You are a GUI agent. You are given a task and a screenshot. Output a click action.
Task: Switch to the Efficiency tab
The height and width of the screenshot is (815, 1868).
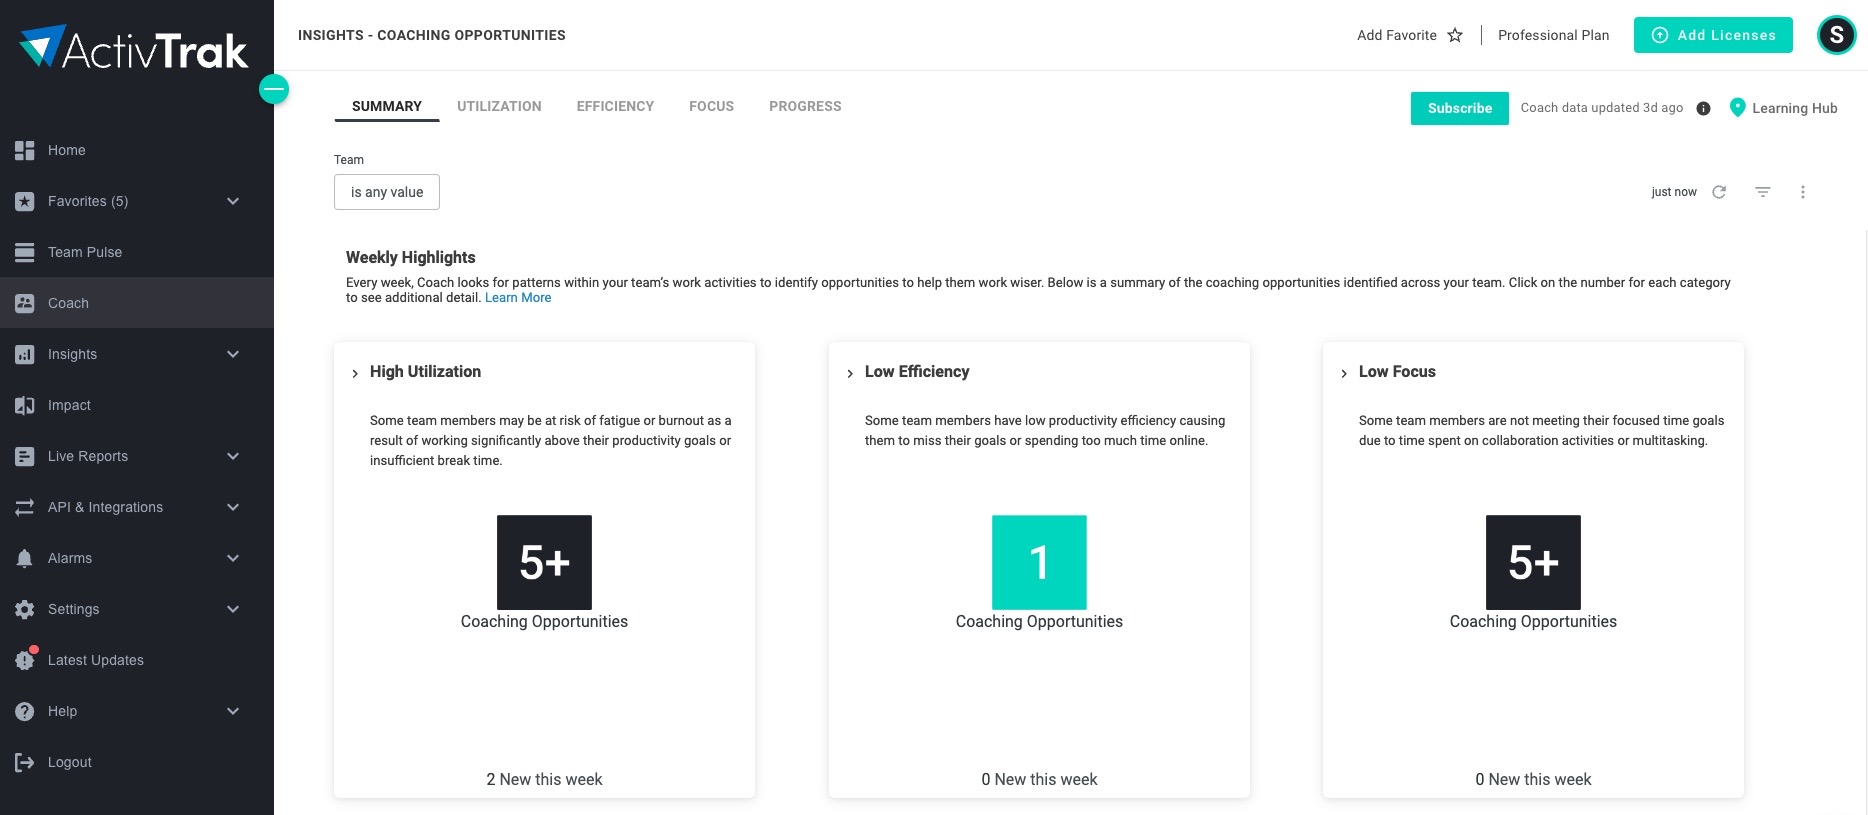coord(615,106)
